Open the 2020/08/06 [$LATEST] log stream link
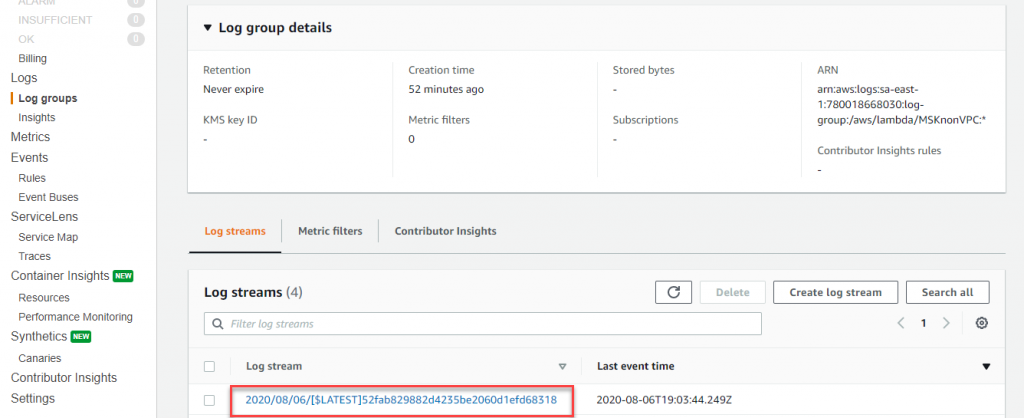Image resolution: width=1024 pixels, height=418 pixels. coord(401,400)
